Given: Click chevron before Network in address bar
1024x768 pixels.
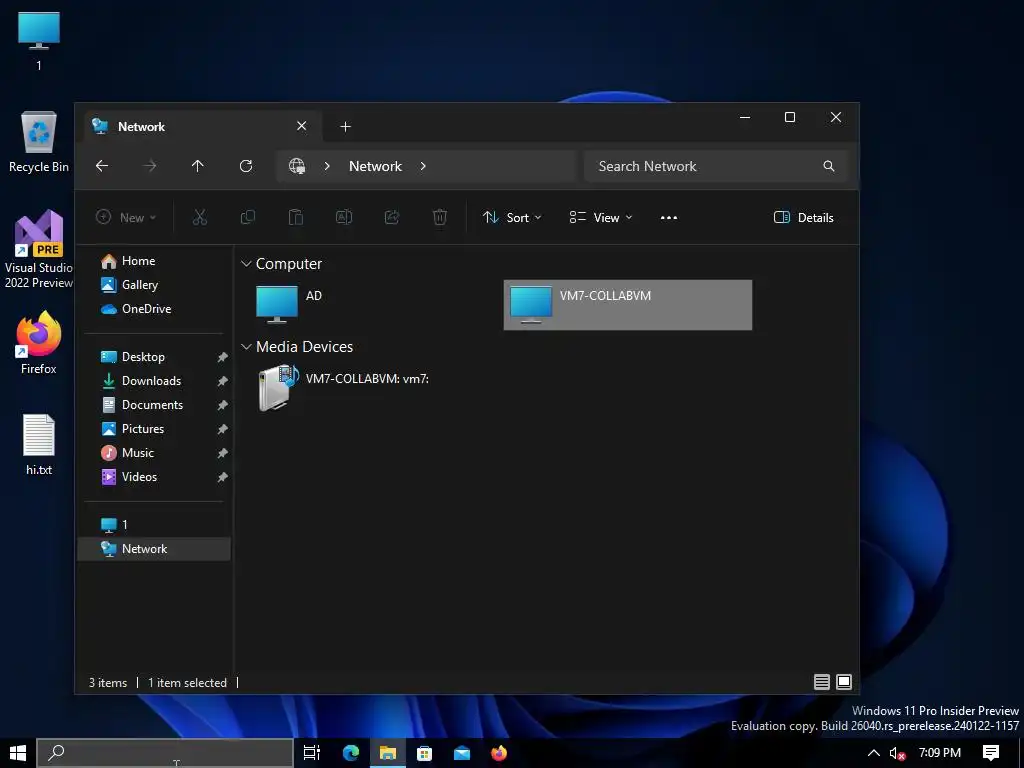Looking at the screenshot, I should point(327,166).
